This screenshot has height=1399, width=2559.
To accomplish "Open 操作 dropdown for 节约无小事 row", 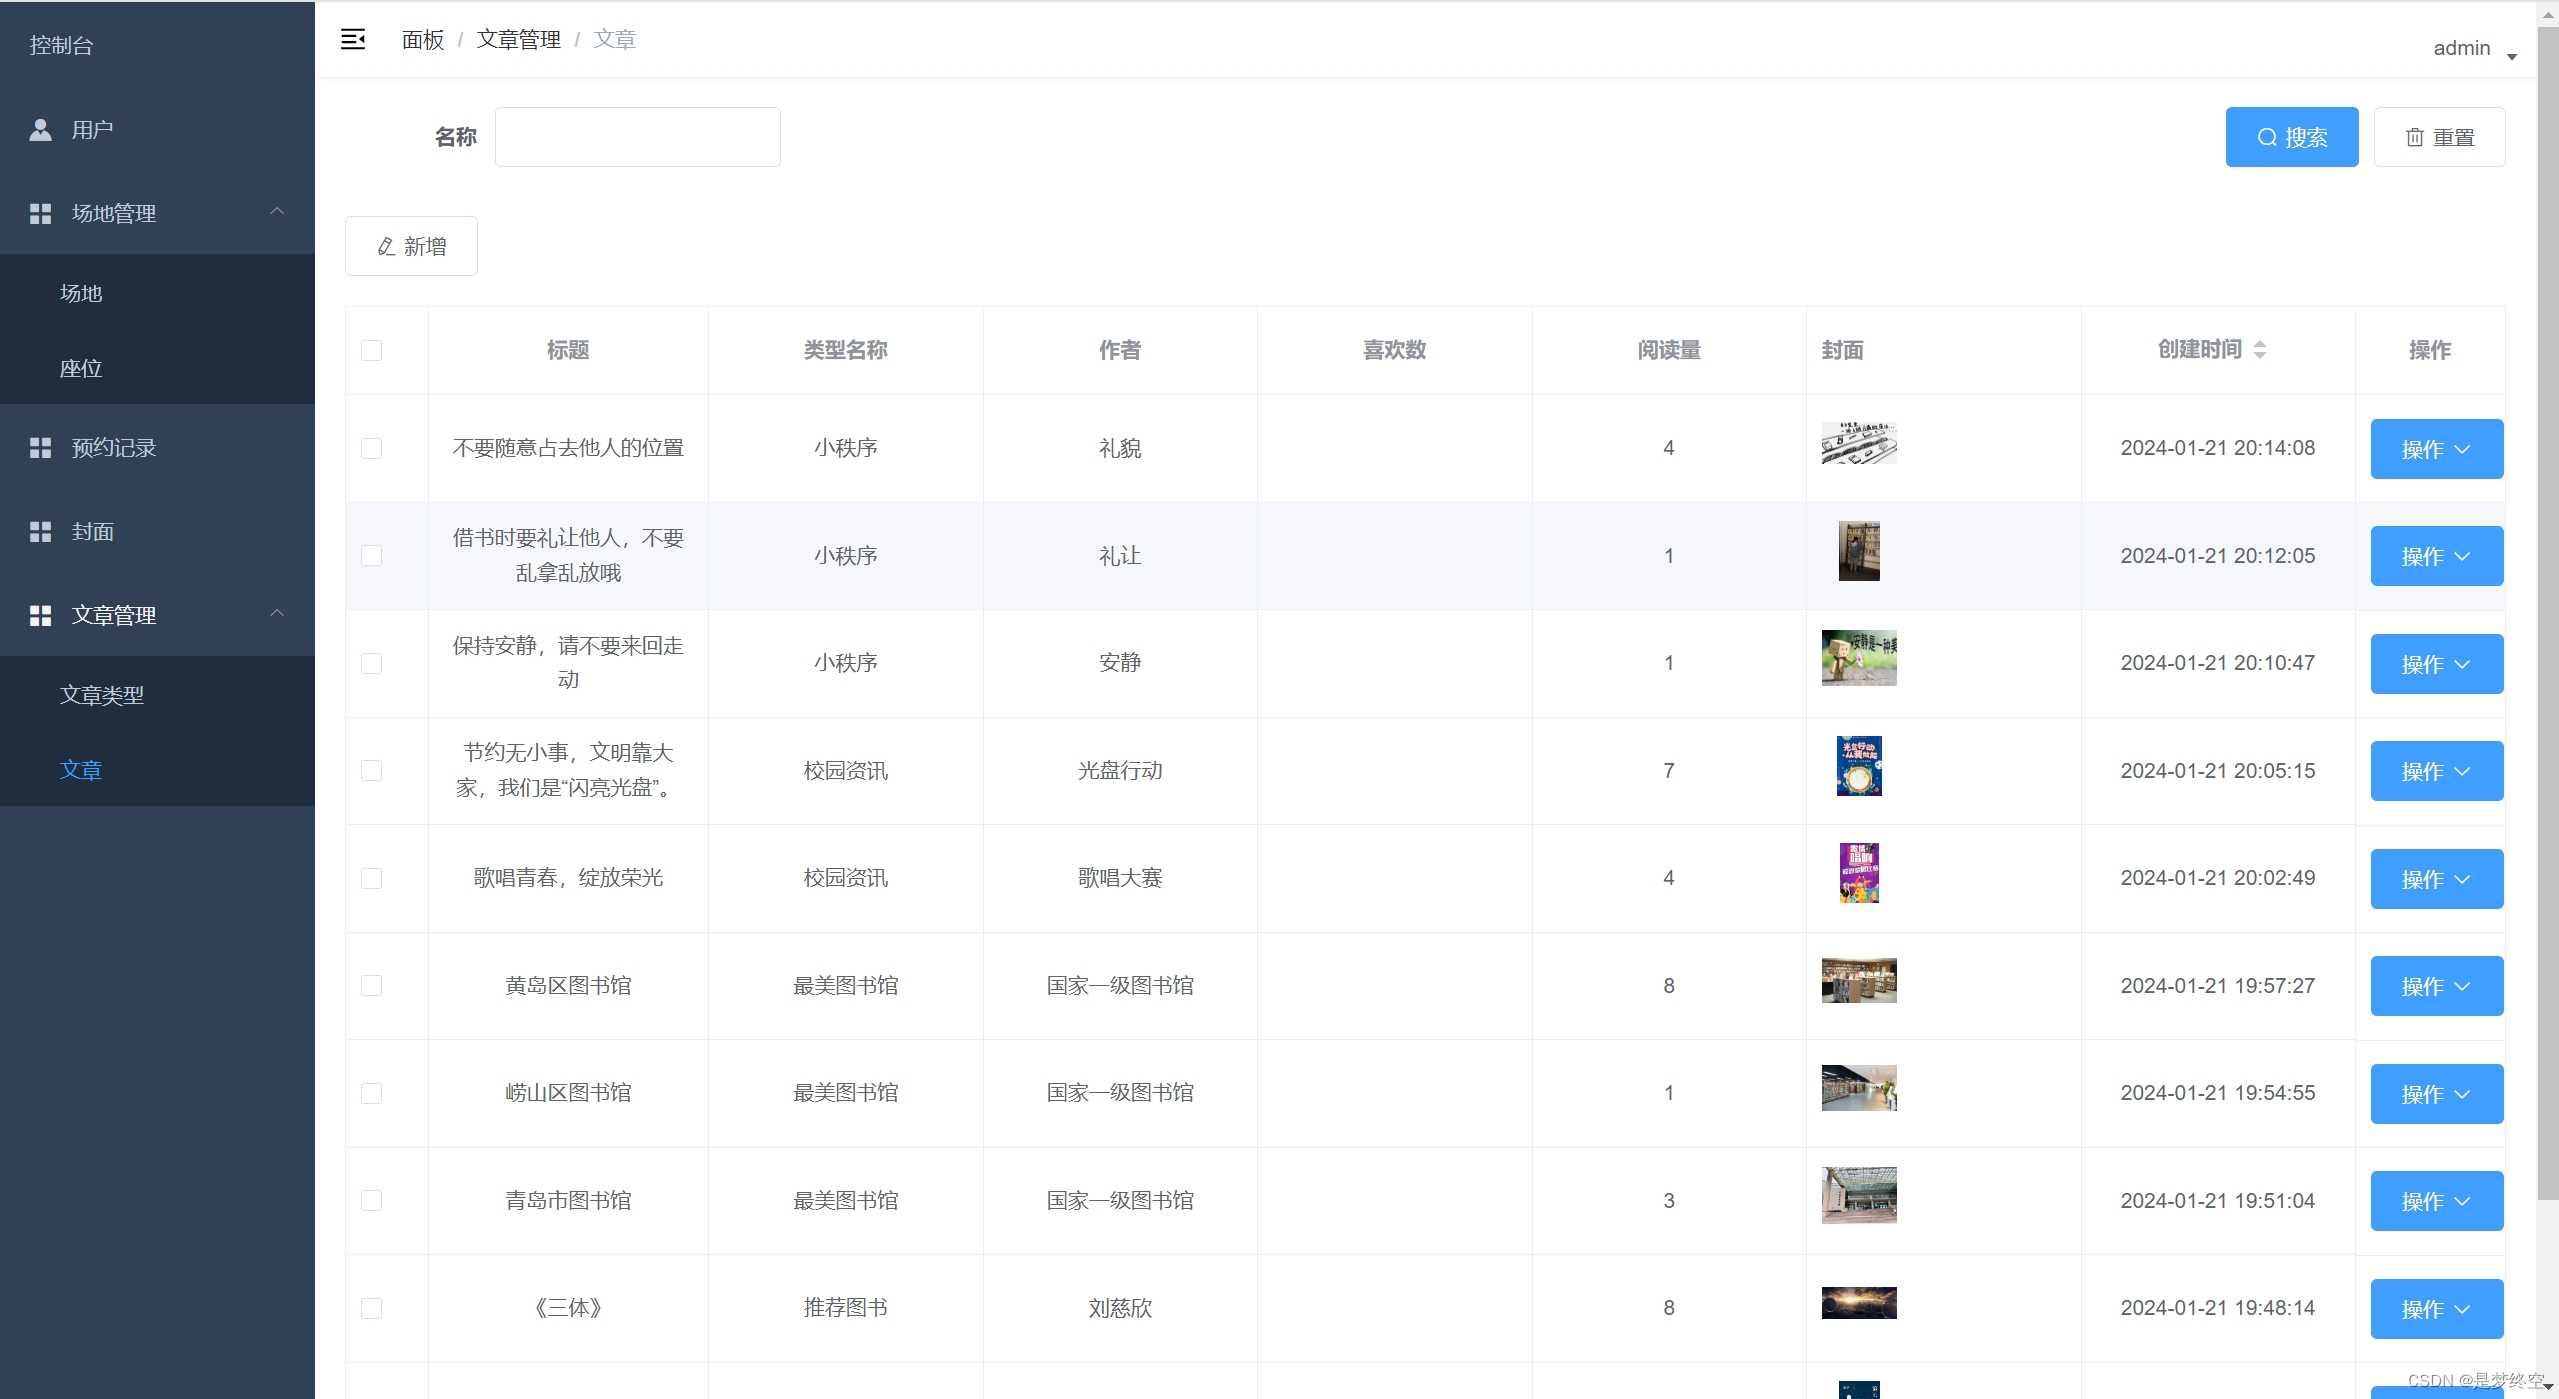I will pos(2436,771).
